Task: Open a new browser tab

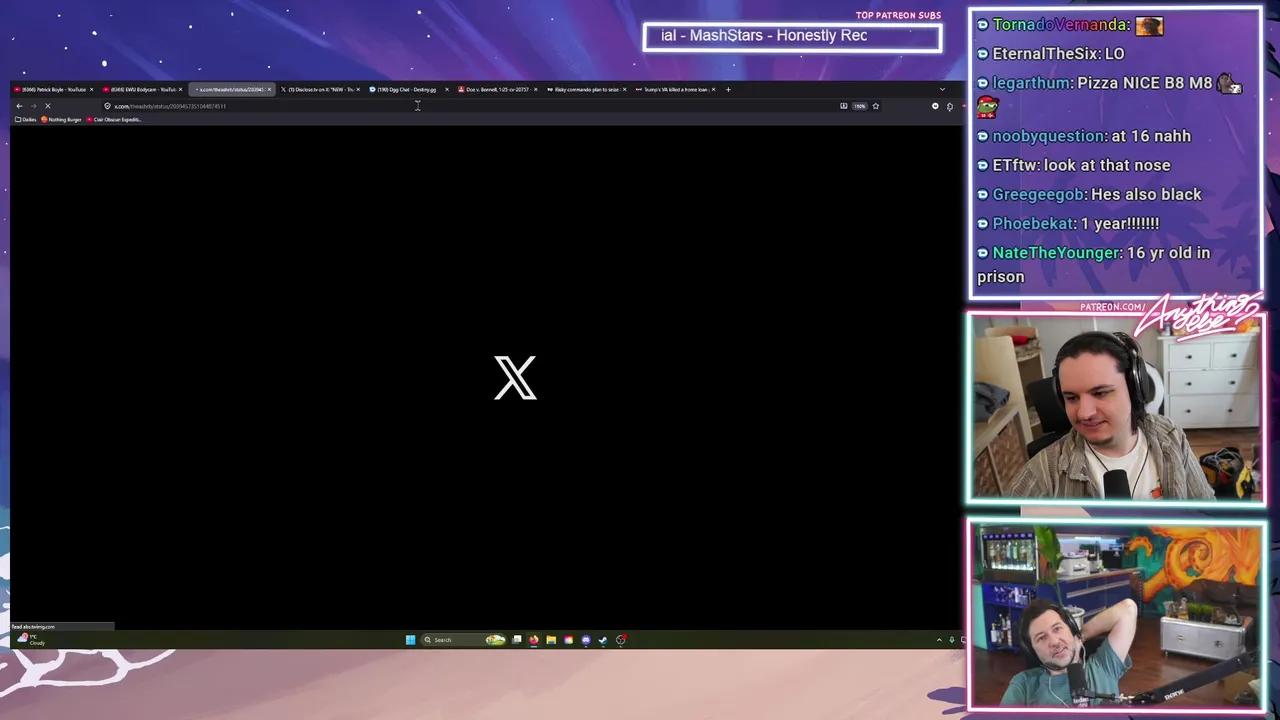Action: [728, 89]
